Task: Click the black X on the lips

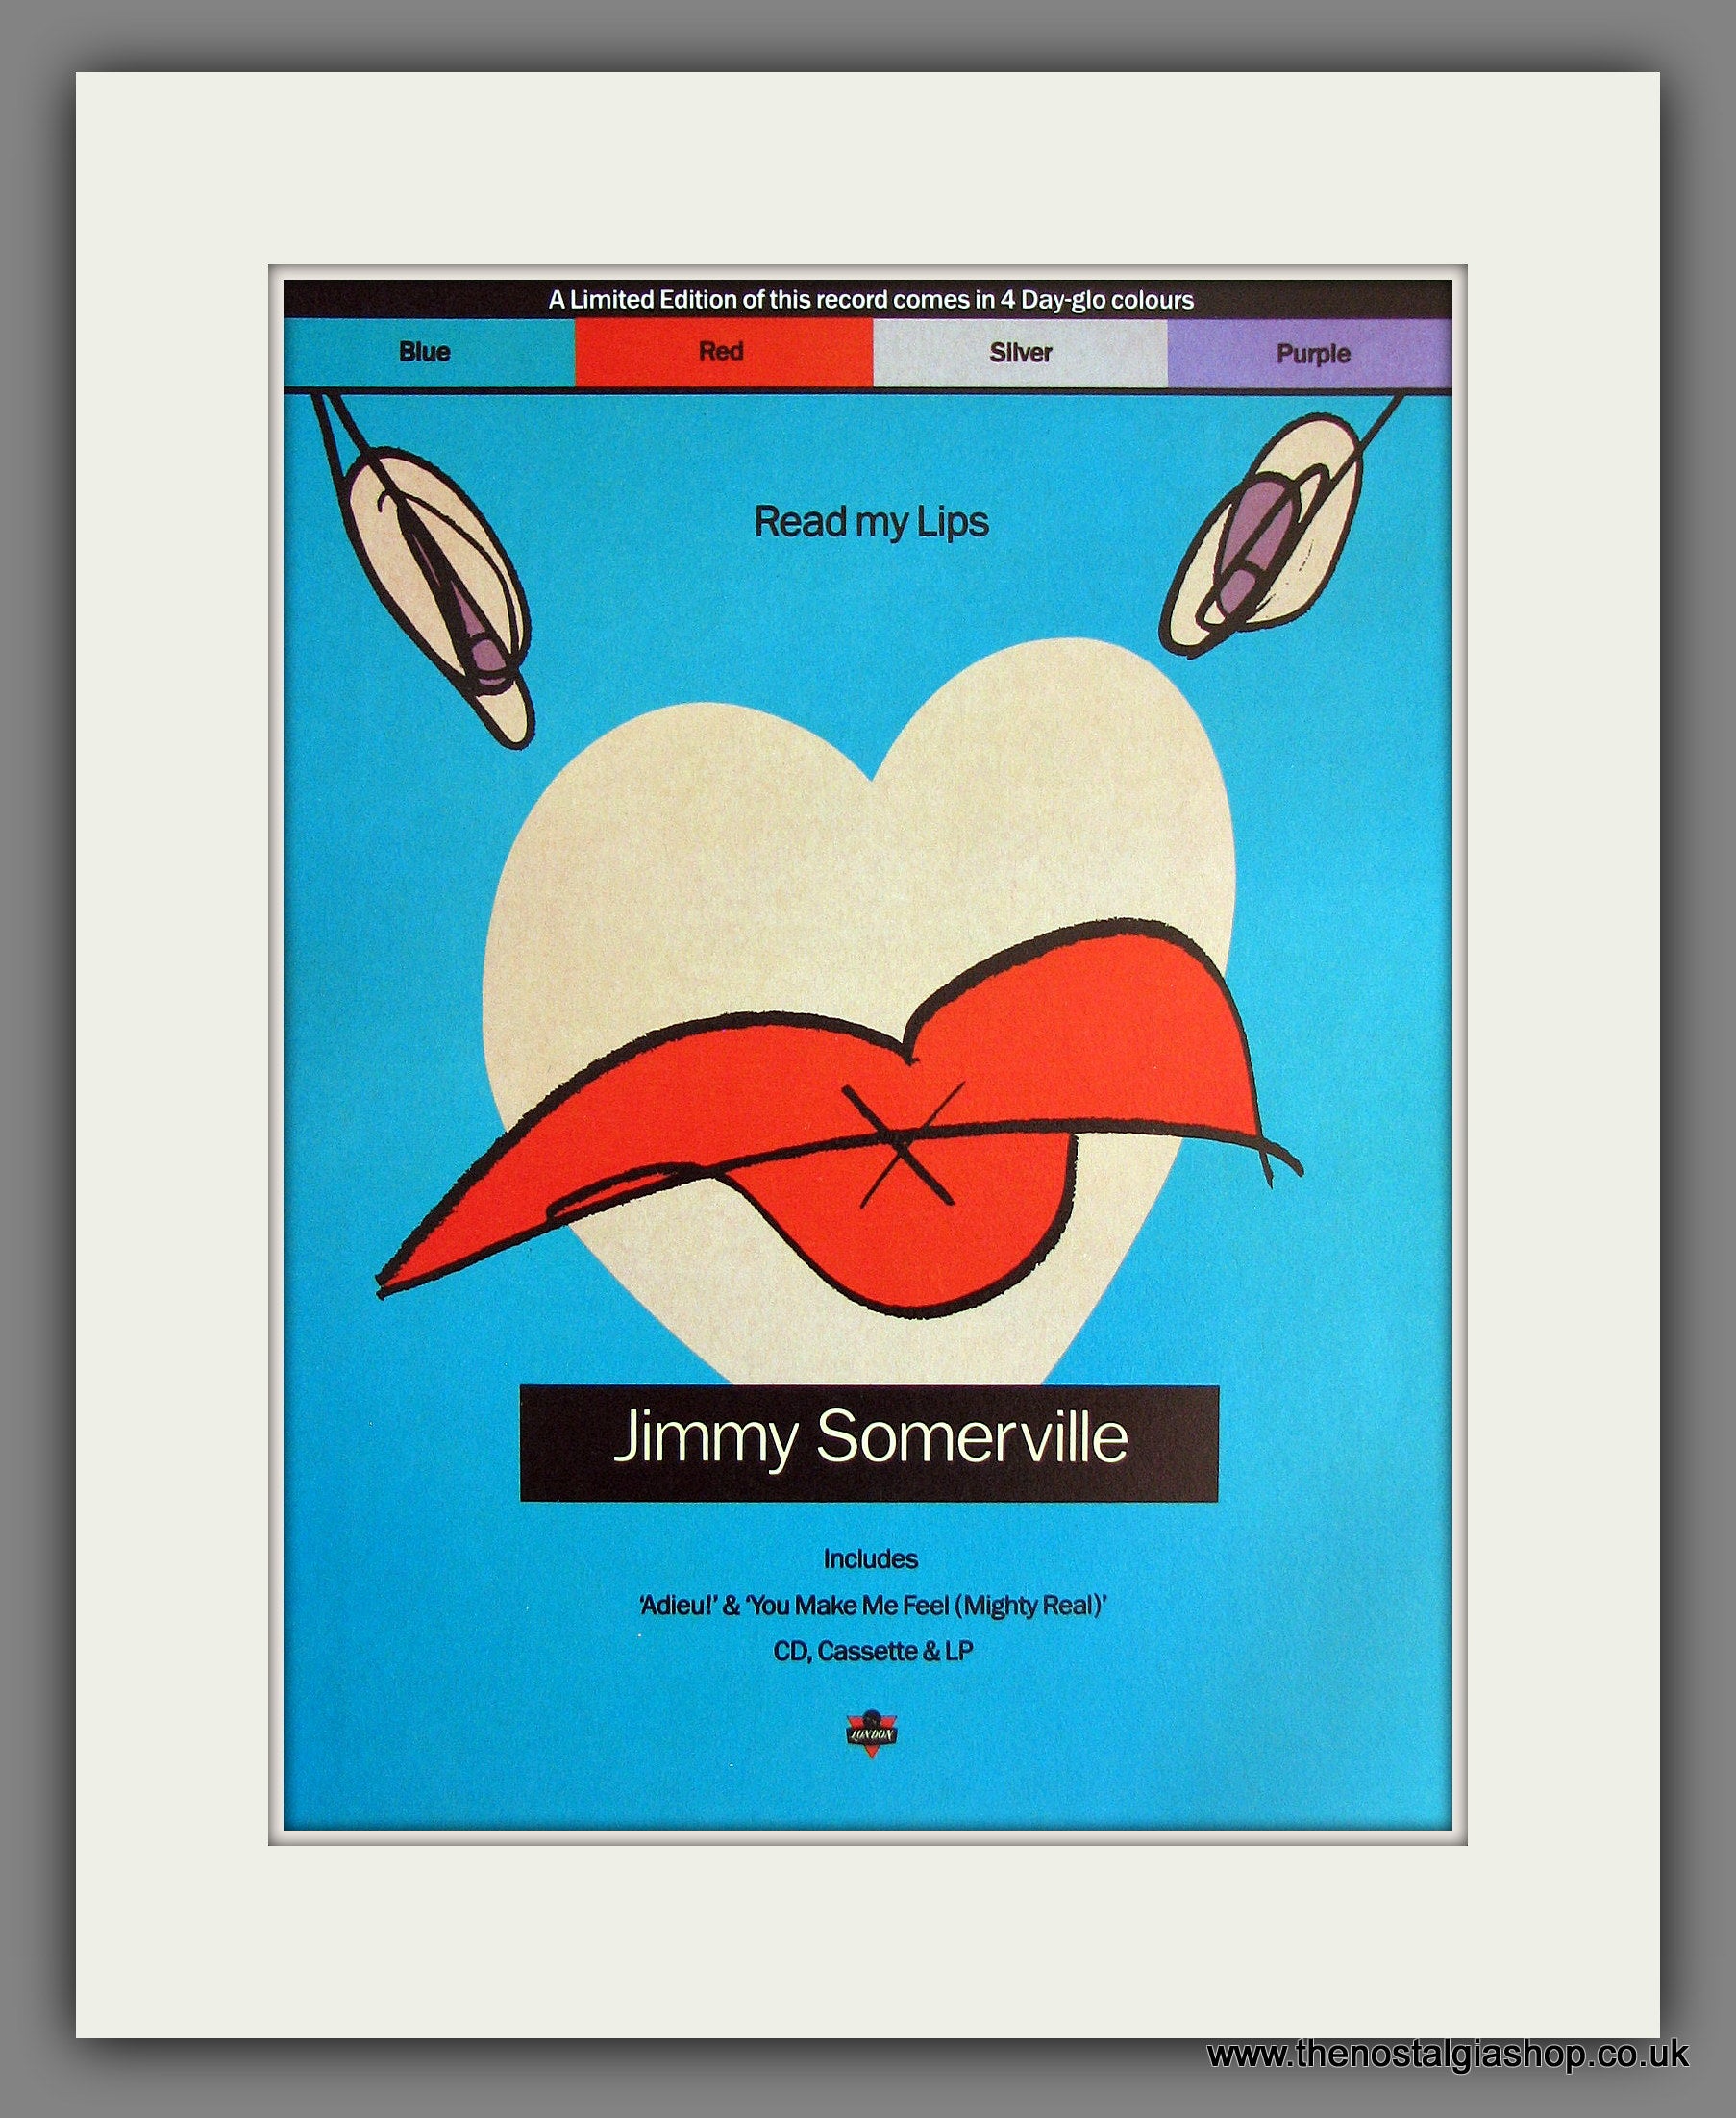Action: click(903, 1144)
